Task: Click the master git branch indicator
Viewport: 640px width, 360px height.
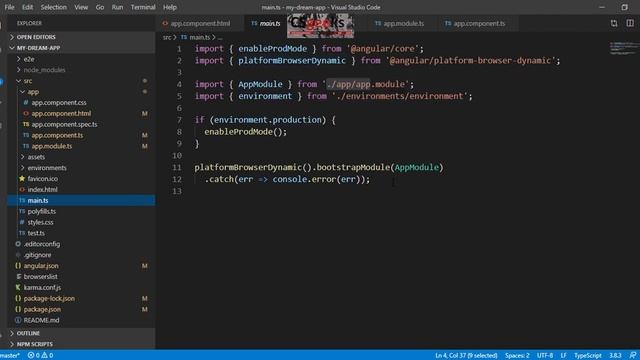Action: (10, 356)
